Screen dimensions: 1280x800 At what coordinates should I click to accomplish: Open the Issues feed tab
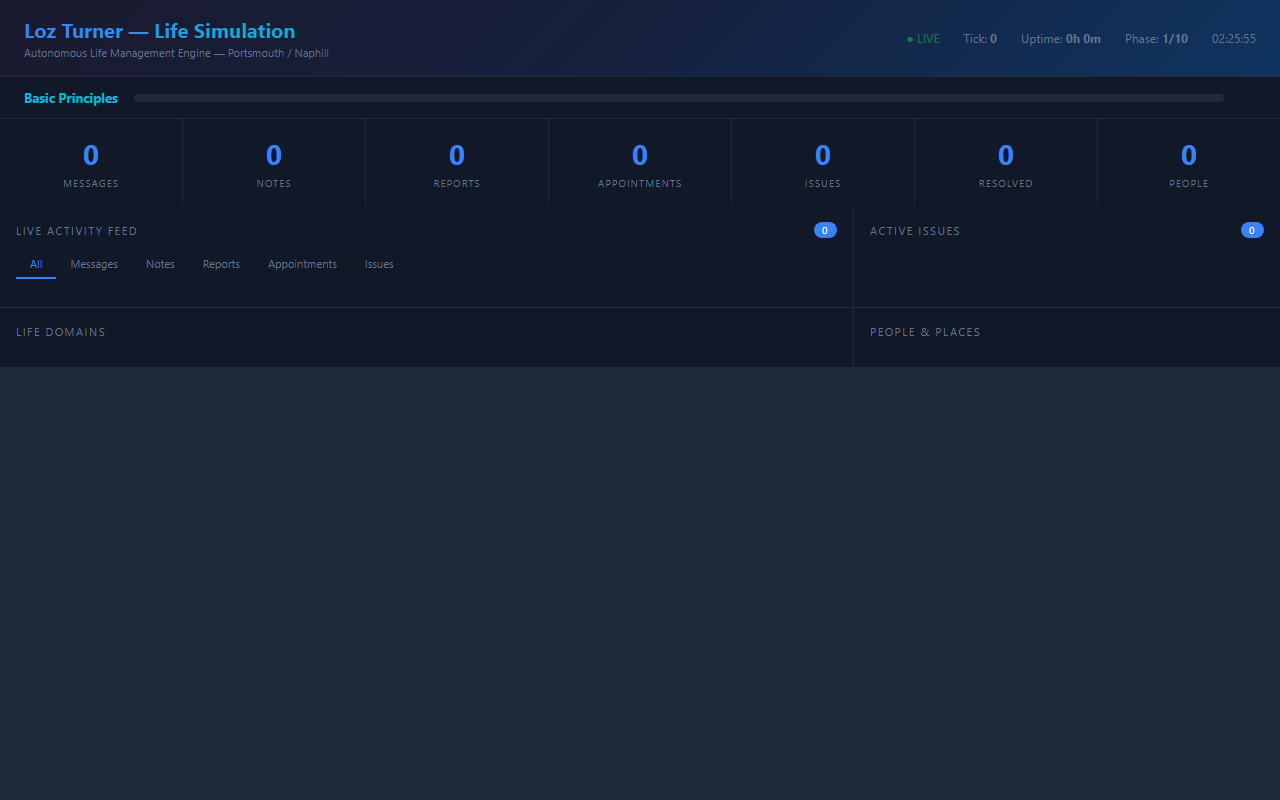379,265
